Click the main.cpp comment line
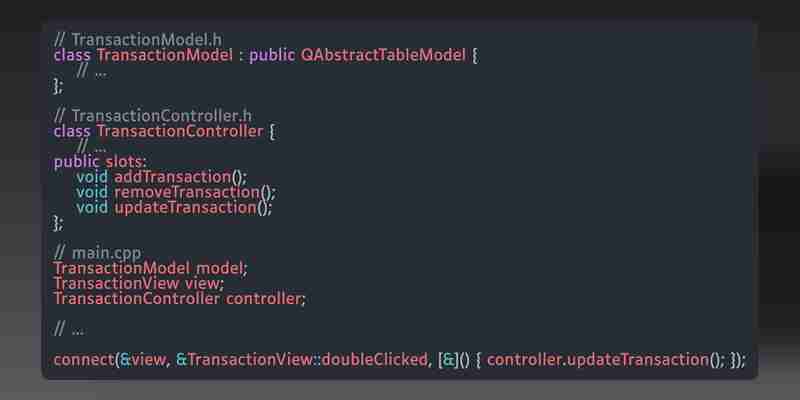Viewport: 800px width, 400px height. tap(97, 253)
